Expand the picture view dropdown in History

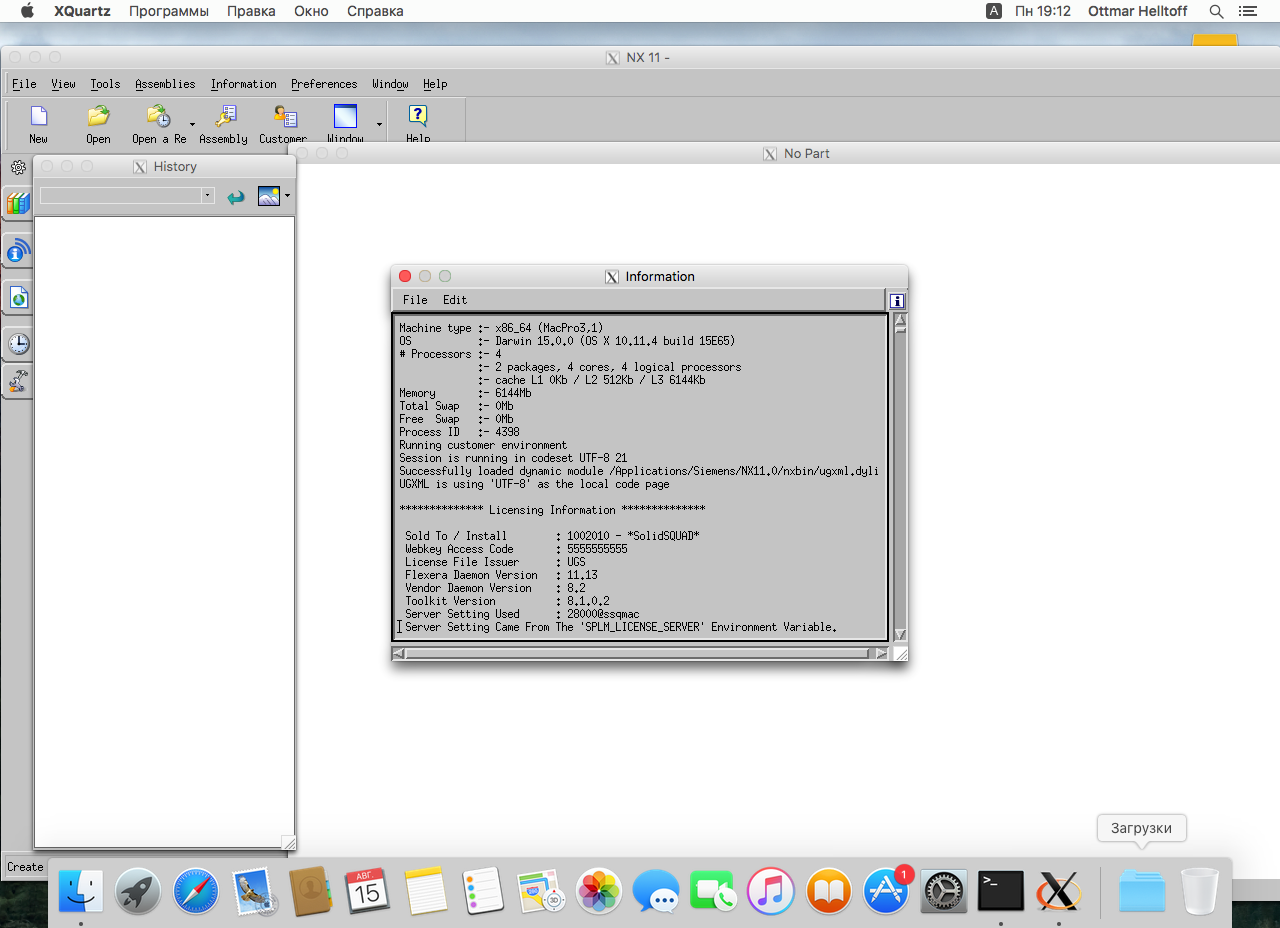coord(287,195)
